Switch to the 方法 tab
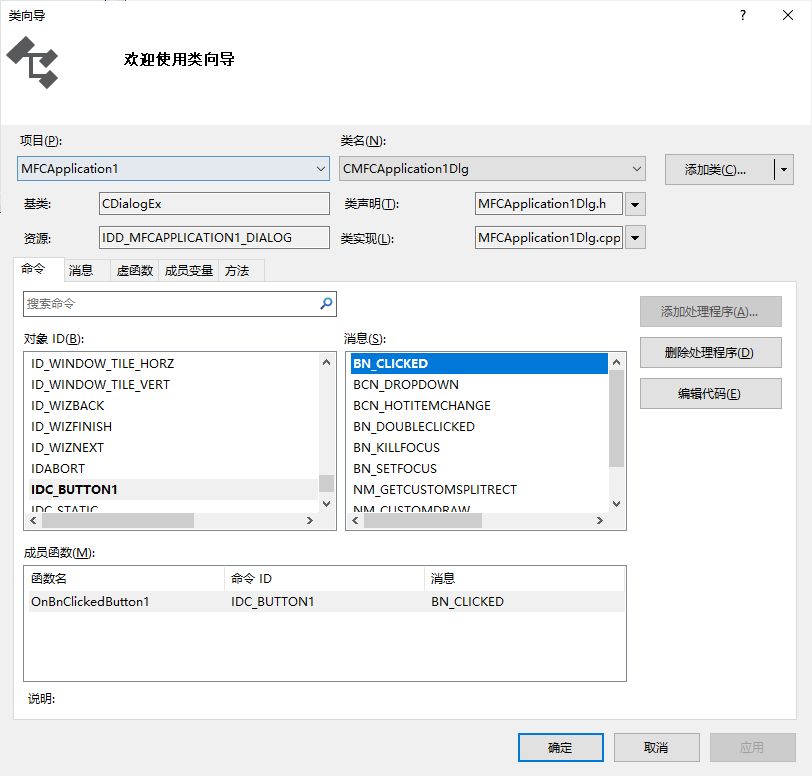The image size is (812, 776). (241, 270)
